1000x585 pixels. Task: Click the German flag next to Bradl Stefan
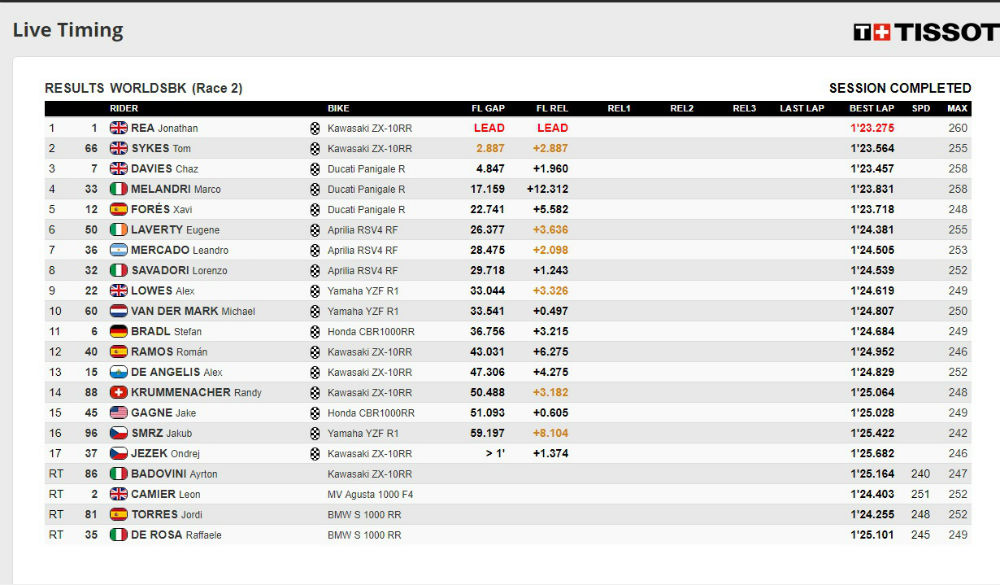119,332
